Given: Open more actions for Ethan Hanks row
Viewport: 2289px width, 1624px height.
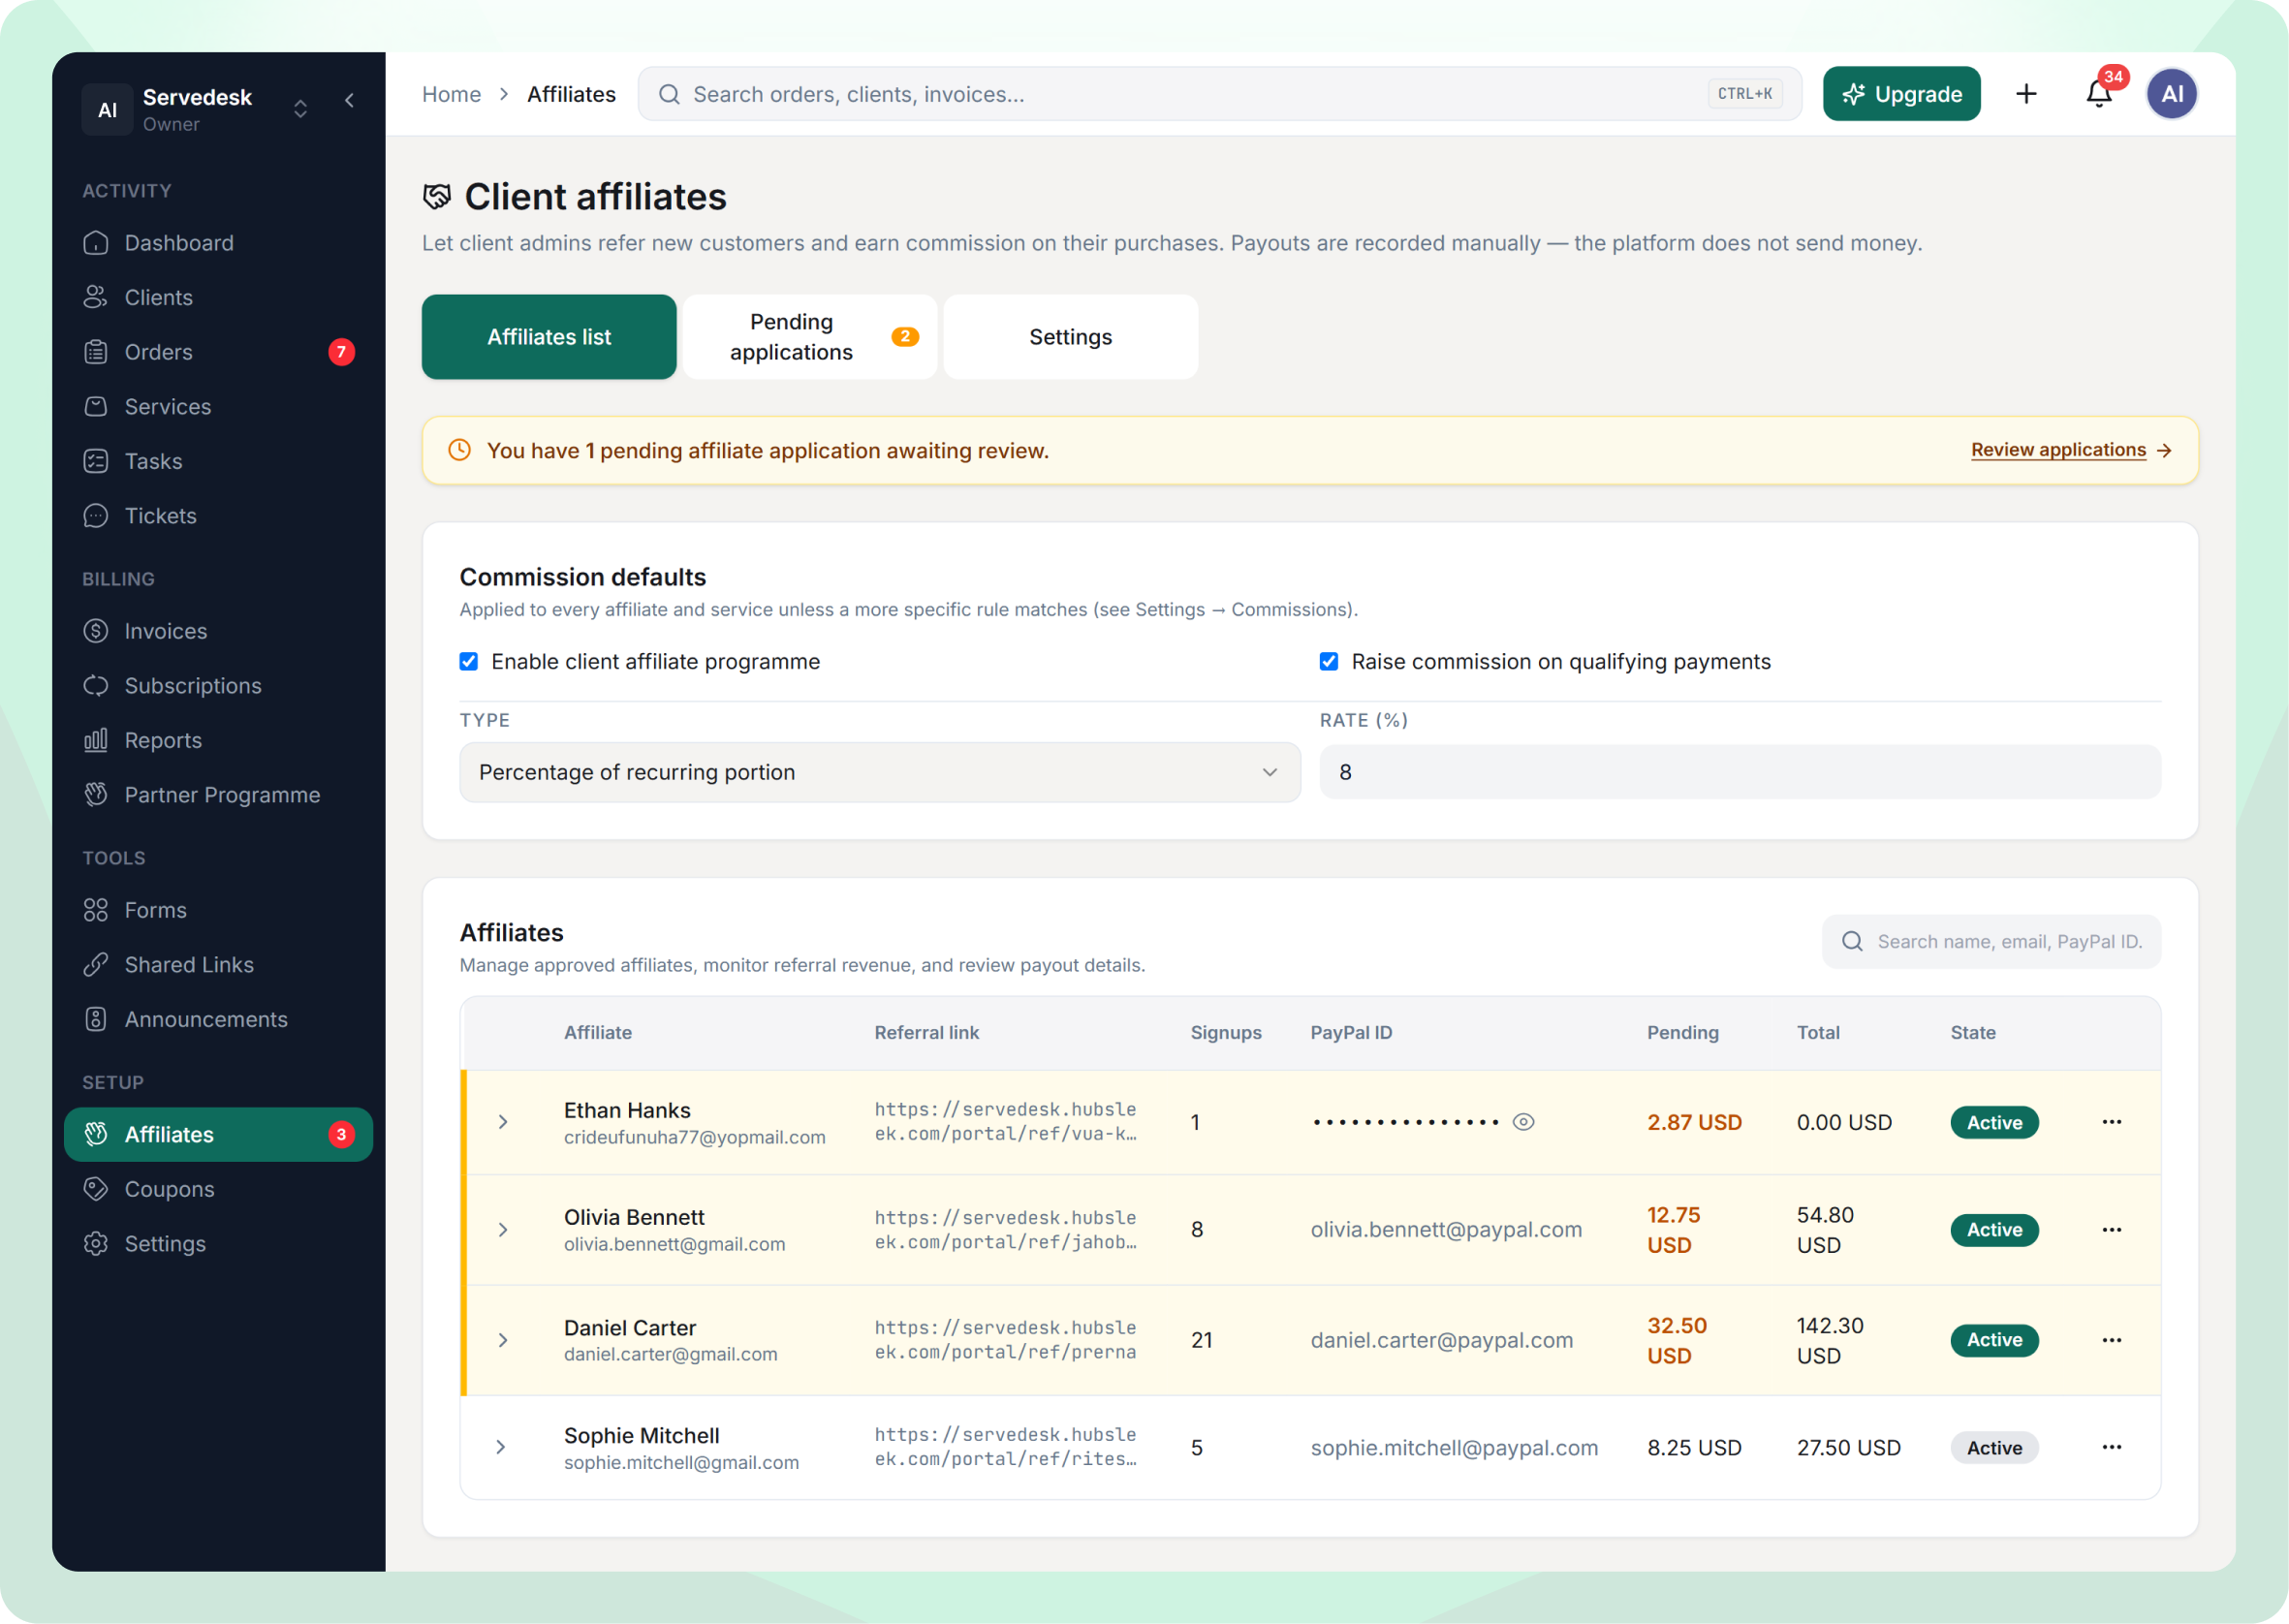Looking at the screenshot, I should 2112,1122.
